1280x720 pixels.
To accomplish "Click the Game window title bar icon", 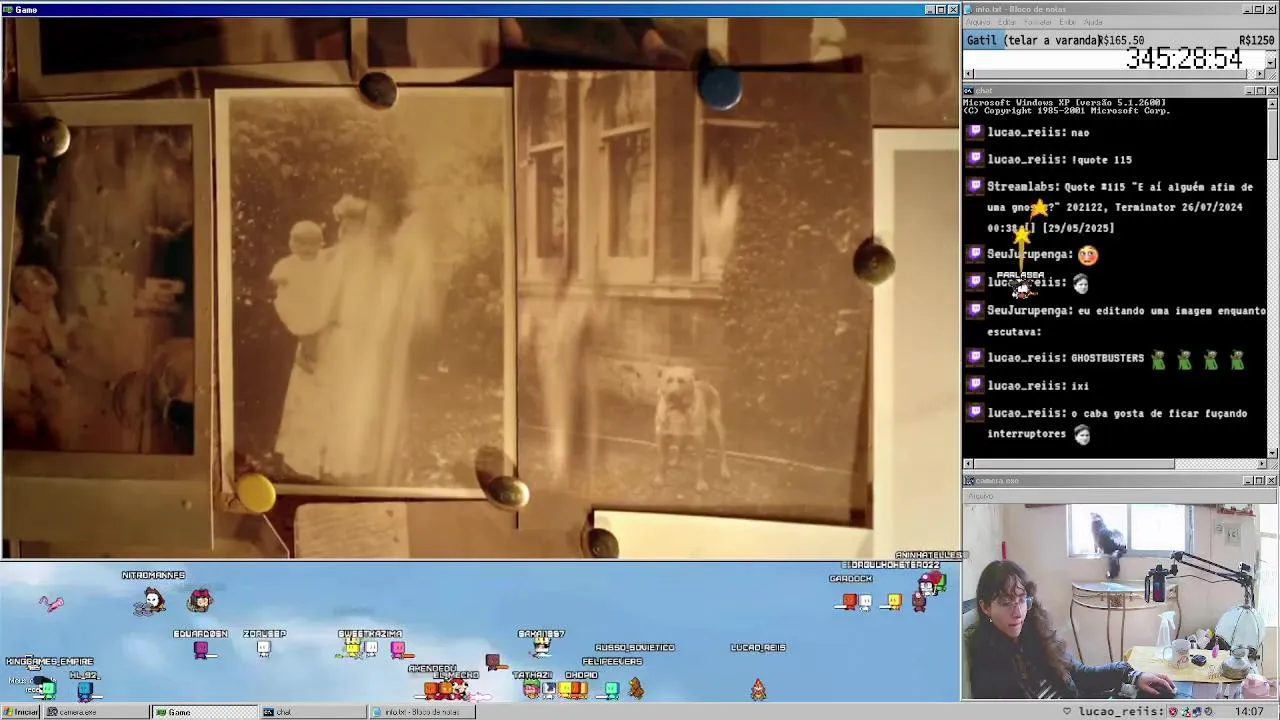I will [x=7, y=9].
